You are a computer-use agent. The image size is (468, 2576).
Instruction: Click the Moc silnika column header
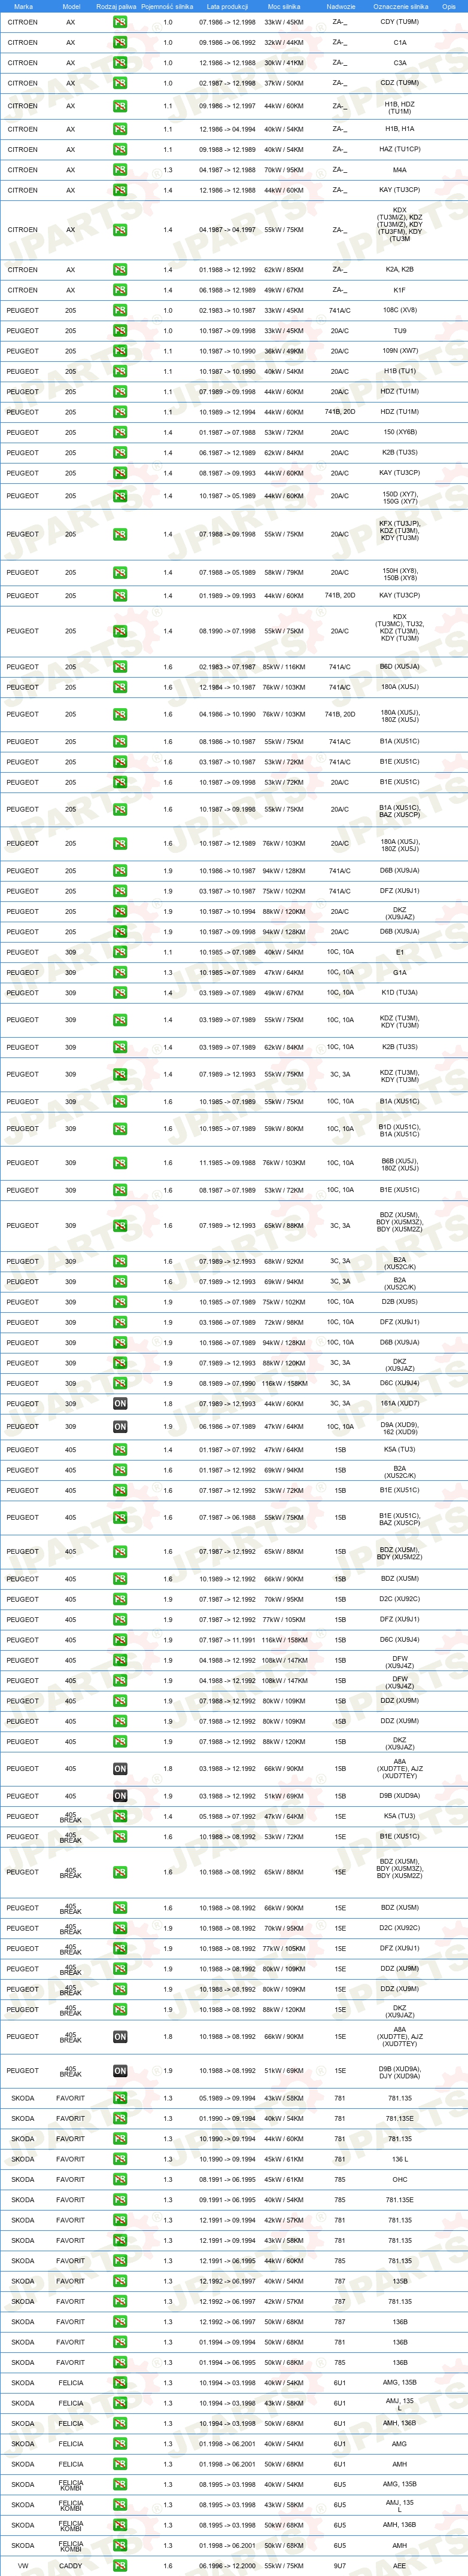point(284,6)
